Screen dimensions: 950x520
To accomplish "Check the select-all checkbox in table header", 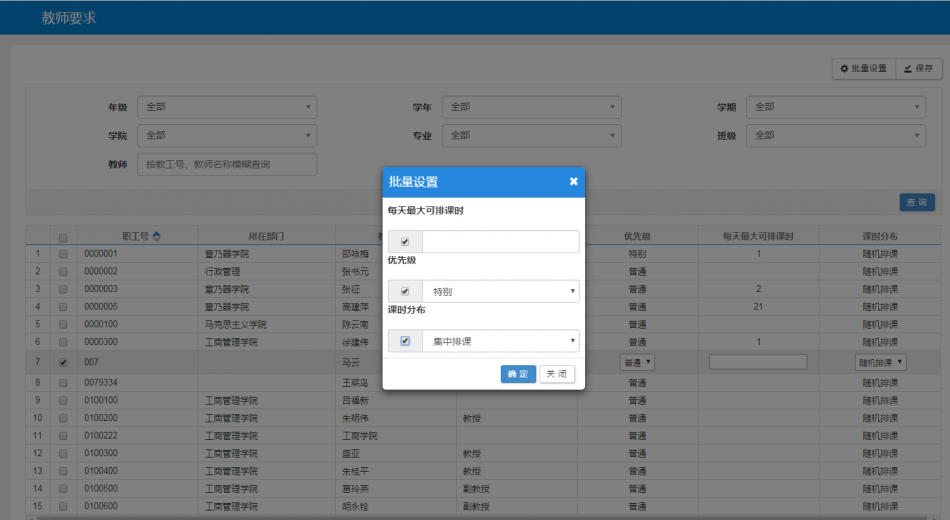I will pos(63,237).
